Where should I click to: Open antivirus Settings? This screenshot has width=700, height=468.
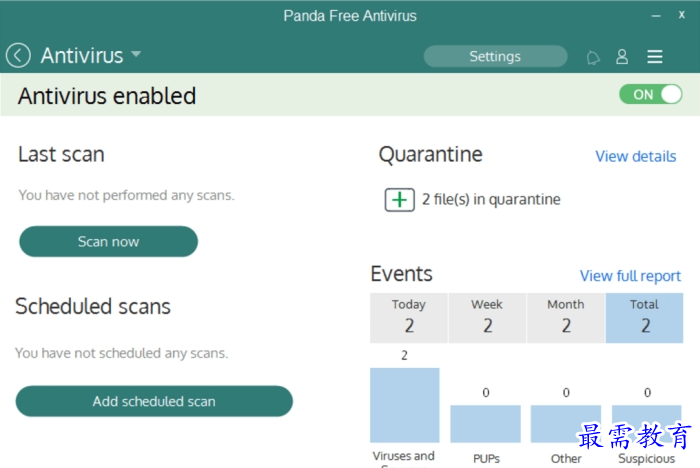pos(495,56)
